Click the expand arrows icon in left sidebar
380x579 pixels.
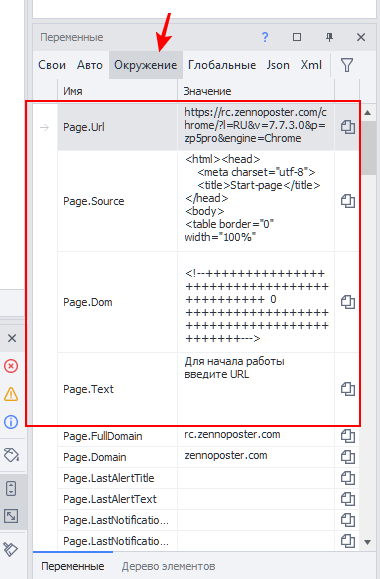coord(11,516)
